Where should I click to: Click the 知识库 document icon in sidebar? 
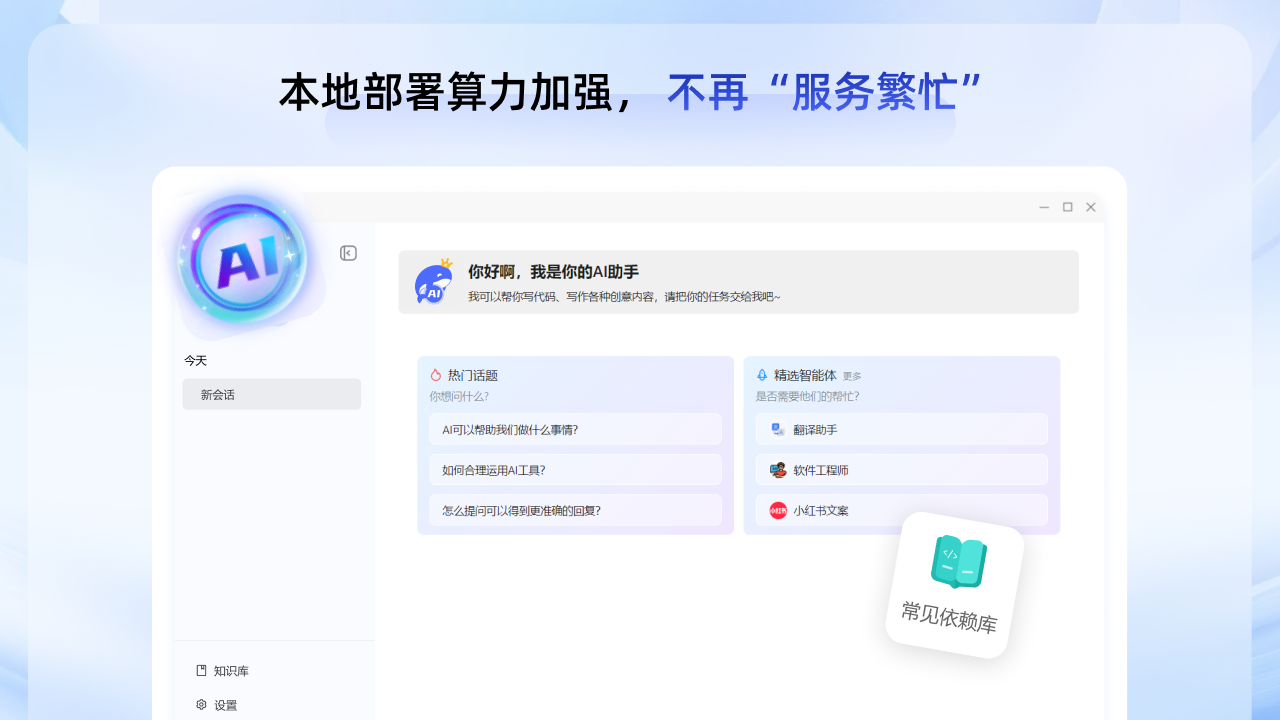click(x=202, y=671)
